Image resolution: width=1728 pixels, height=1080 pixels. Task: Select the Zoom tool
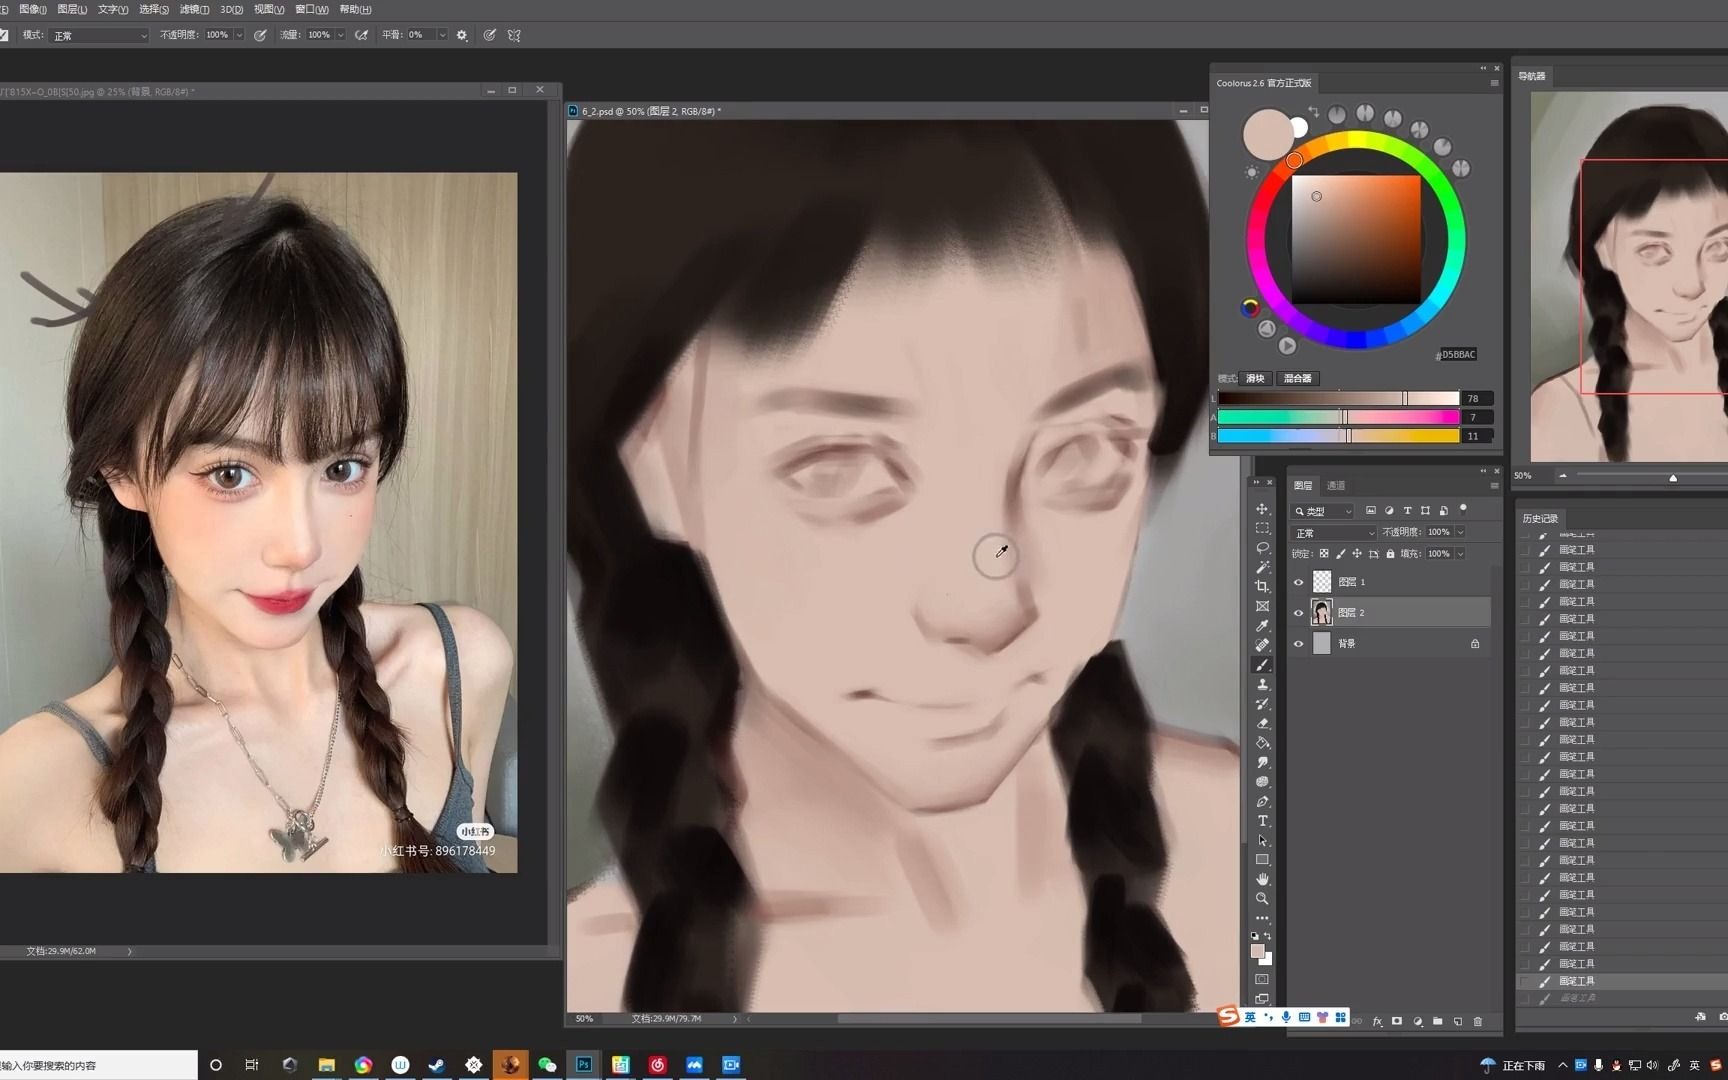[1262, 899]
